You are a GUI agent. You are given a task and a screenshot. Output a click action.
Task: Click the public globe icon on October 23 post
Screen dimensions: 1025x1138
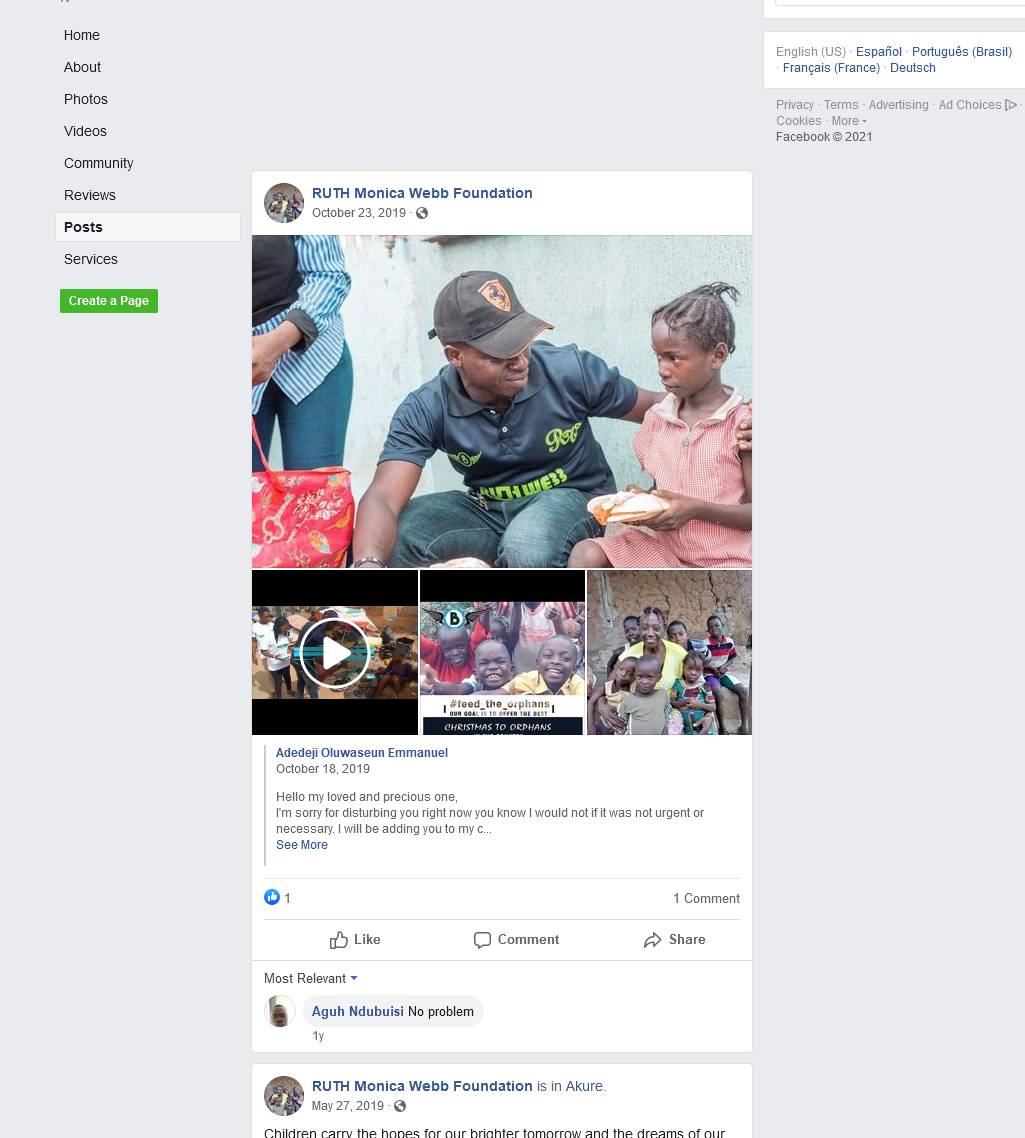pos(422,213)
